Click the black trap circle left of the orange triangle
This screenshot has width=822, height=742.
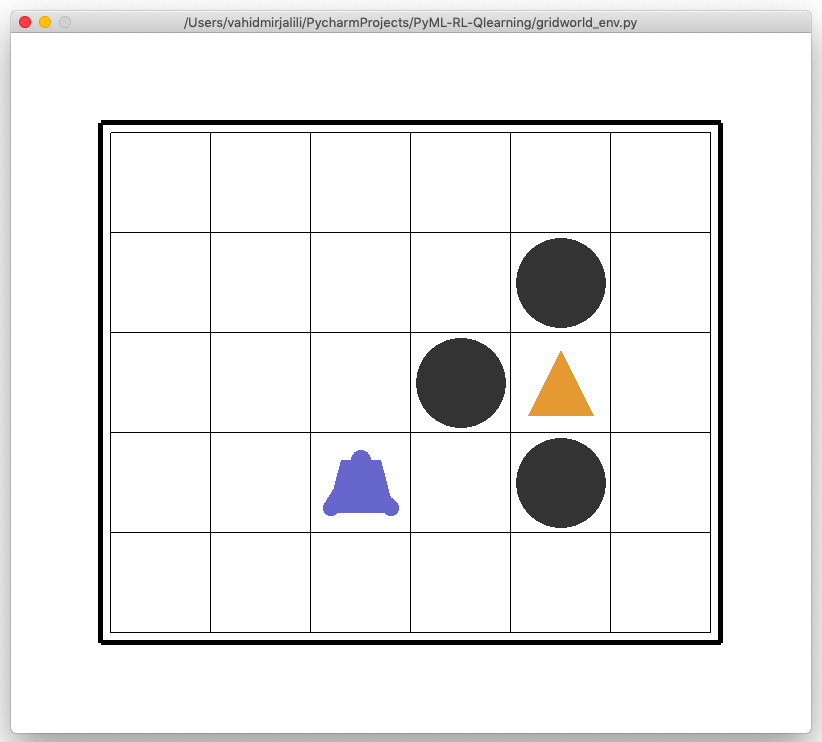[x=461, y=383]
